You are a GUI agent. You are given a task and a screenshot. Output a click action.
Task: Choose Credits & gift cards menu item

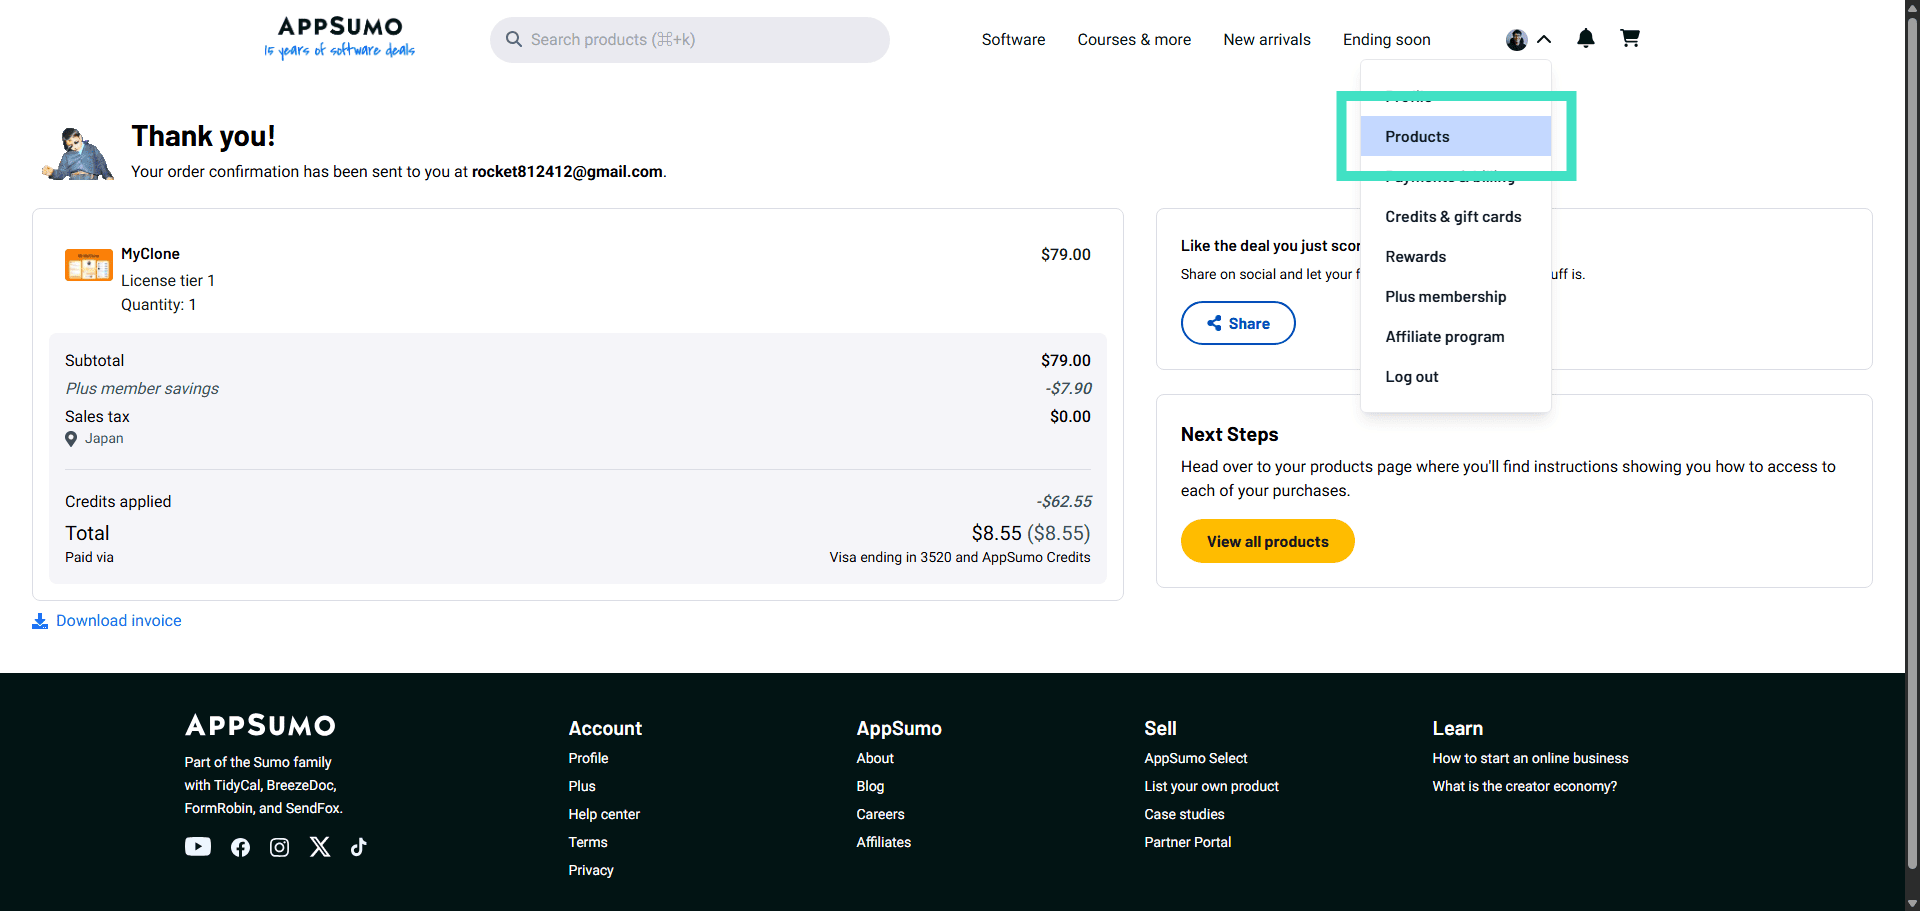pos(1453,217)
